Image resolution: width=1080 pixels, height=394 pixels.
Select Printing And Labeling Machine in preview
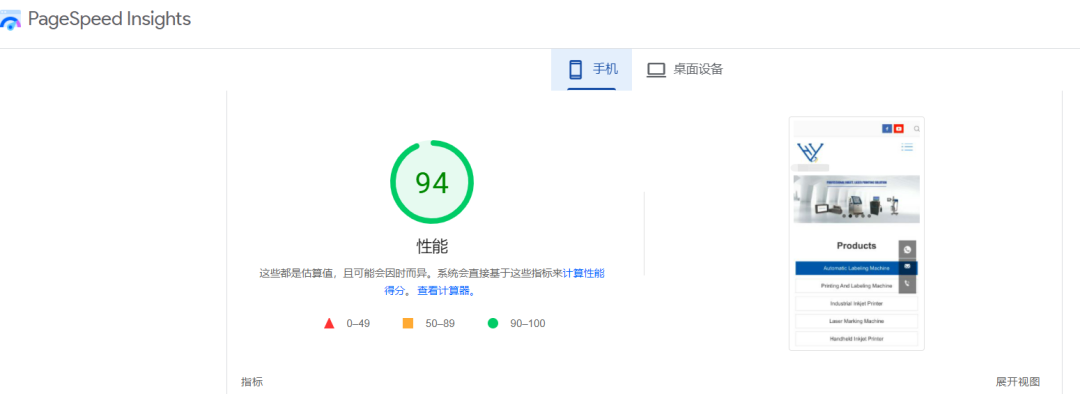pos(856,285)
